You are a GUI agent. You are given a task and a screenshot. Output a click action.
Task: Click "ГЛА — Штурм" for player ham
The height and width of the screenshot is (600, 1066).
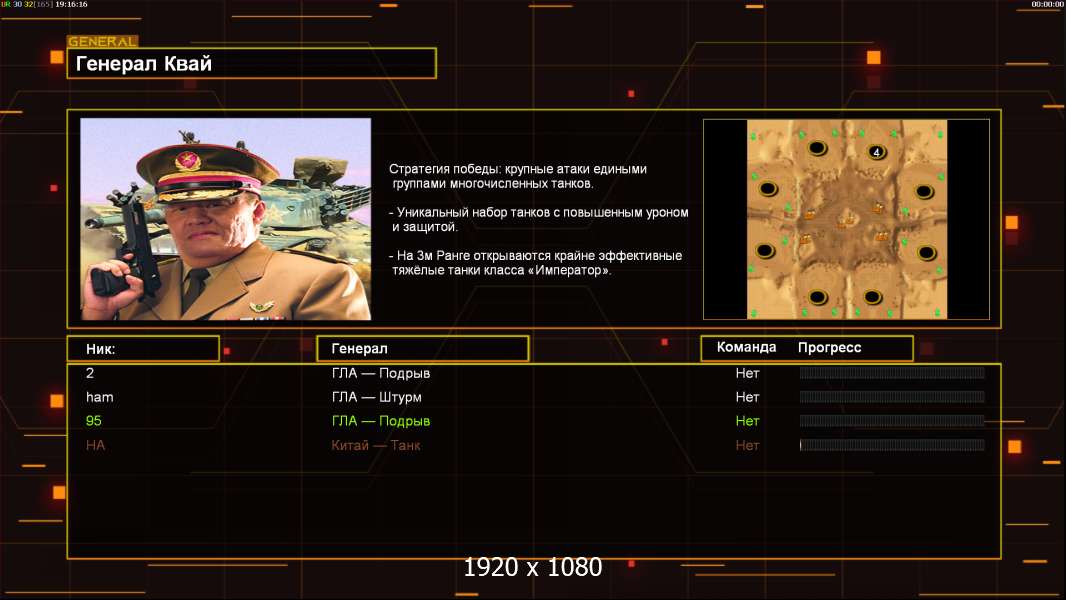(377, 397)
